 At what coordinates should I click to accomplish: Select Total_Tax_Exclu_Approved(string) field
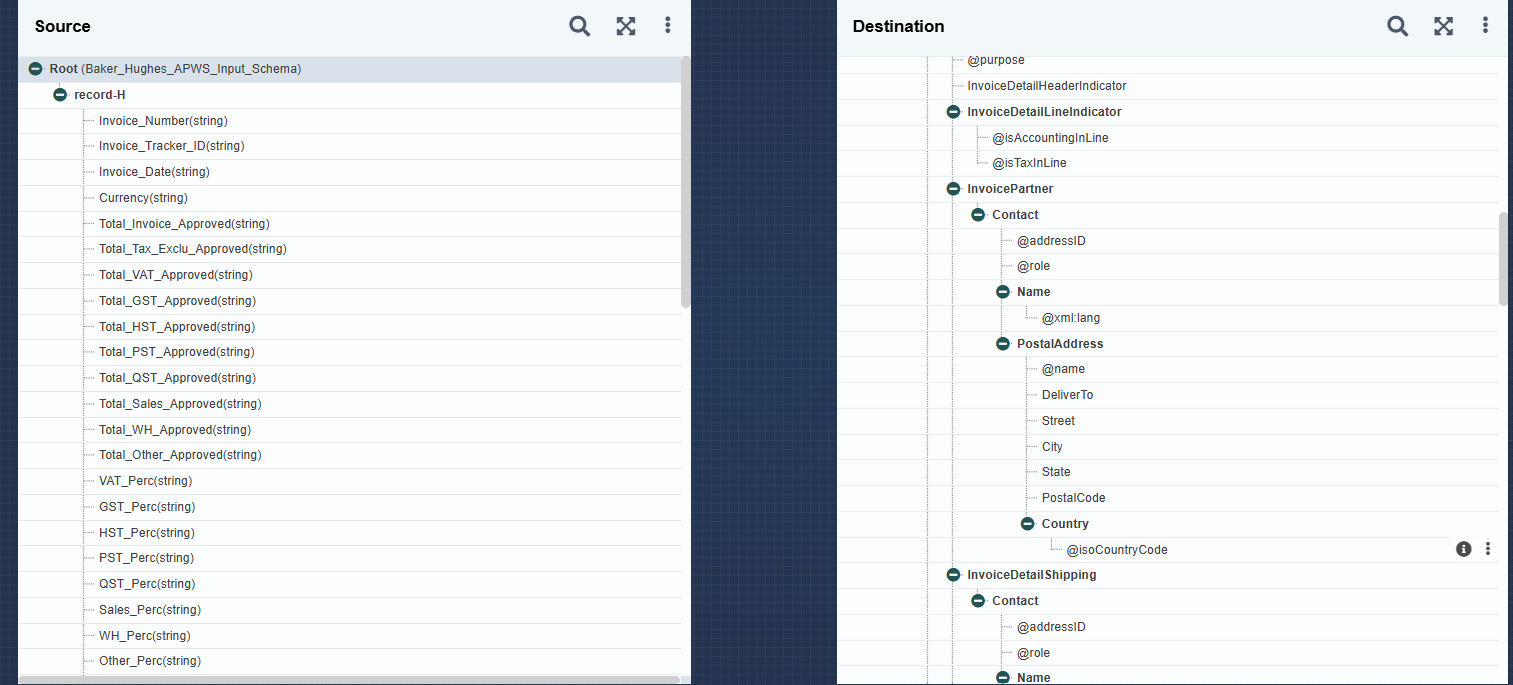click(x=193, y=249)
